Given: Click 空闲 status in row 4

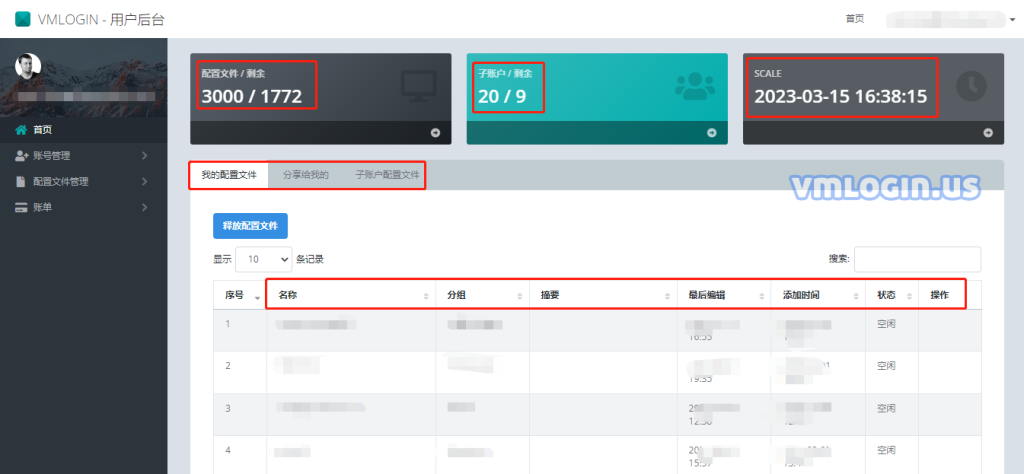Looking at the screenshot, I should point(886,450).
